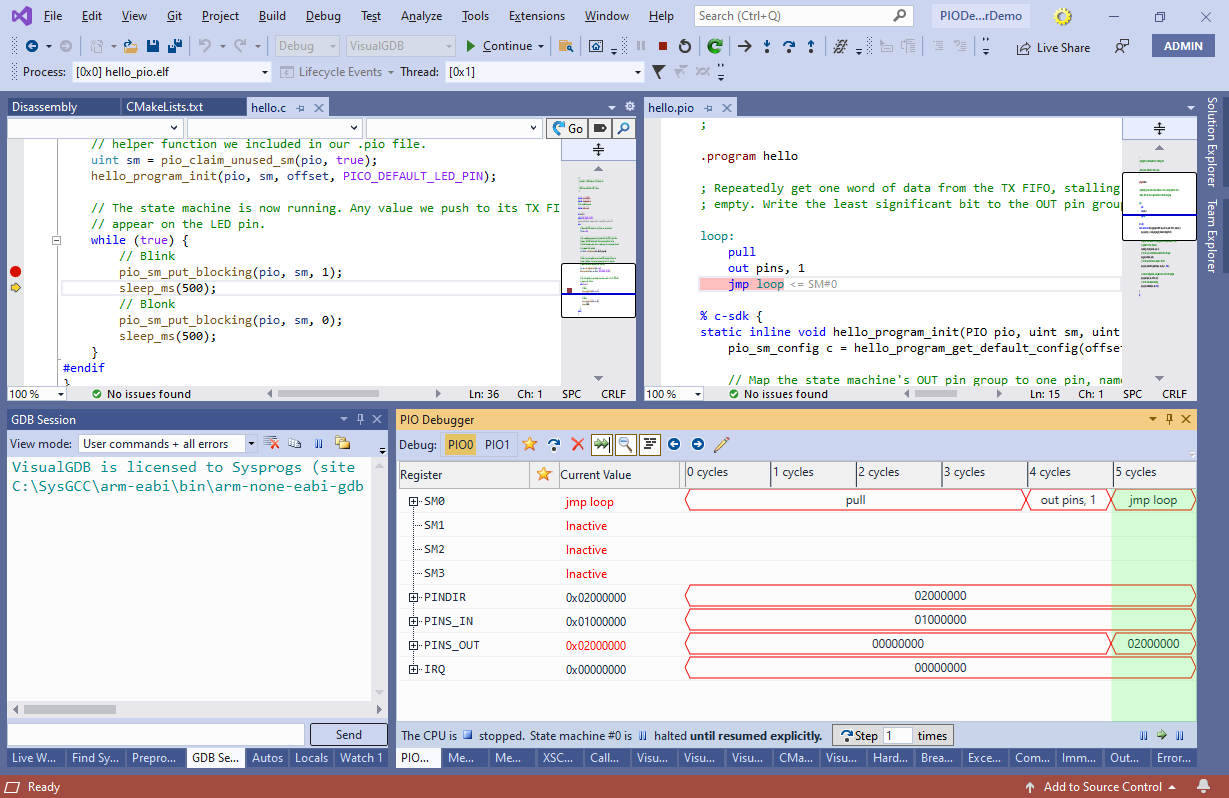Click the folders icon in GDB Session toolbar
This screenshot has width=1229, height=798.
[x=342, y=443]
